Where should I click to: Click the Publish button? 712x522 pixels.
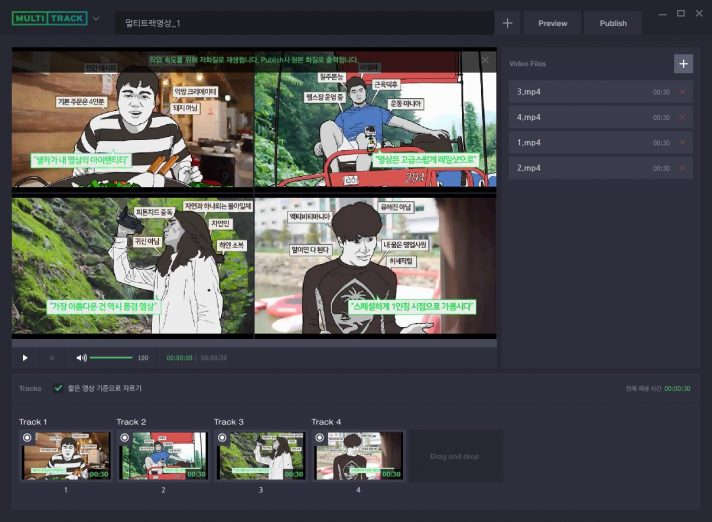pyautogui.click(x=613, y=23)
